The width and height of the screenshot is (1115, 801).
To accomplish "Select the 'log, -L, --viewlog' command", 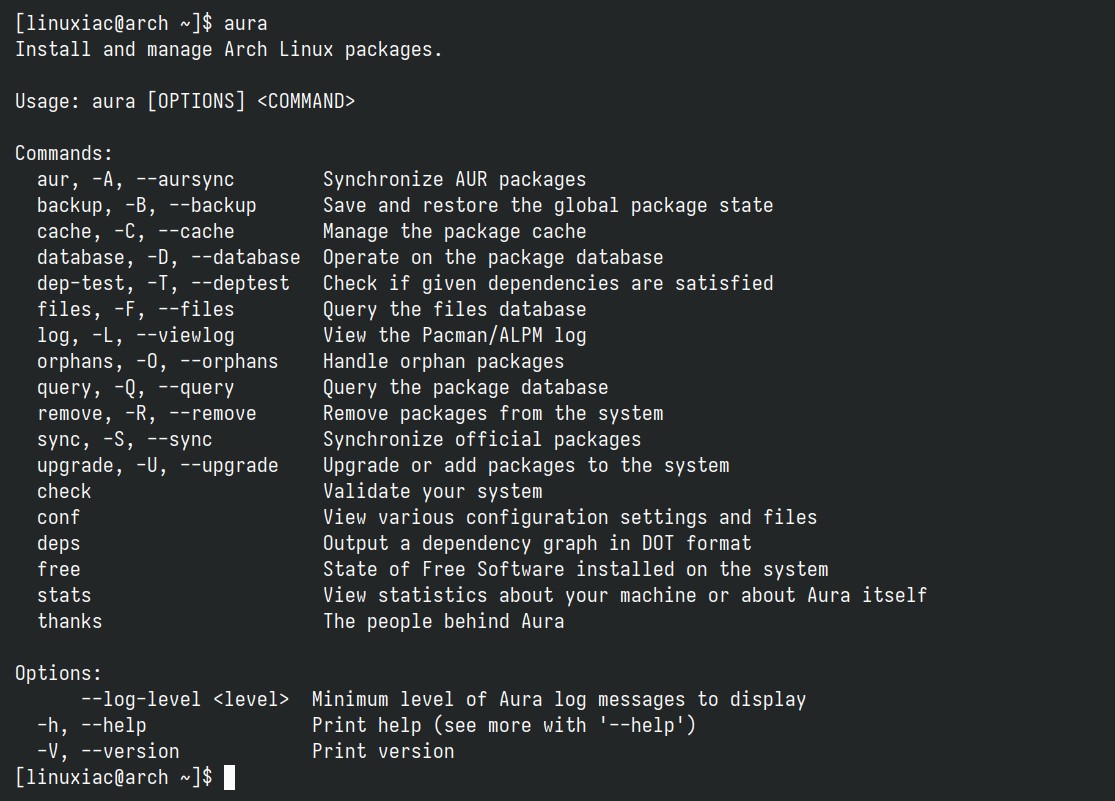I will [x=135, y=335].
